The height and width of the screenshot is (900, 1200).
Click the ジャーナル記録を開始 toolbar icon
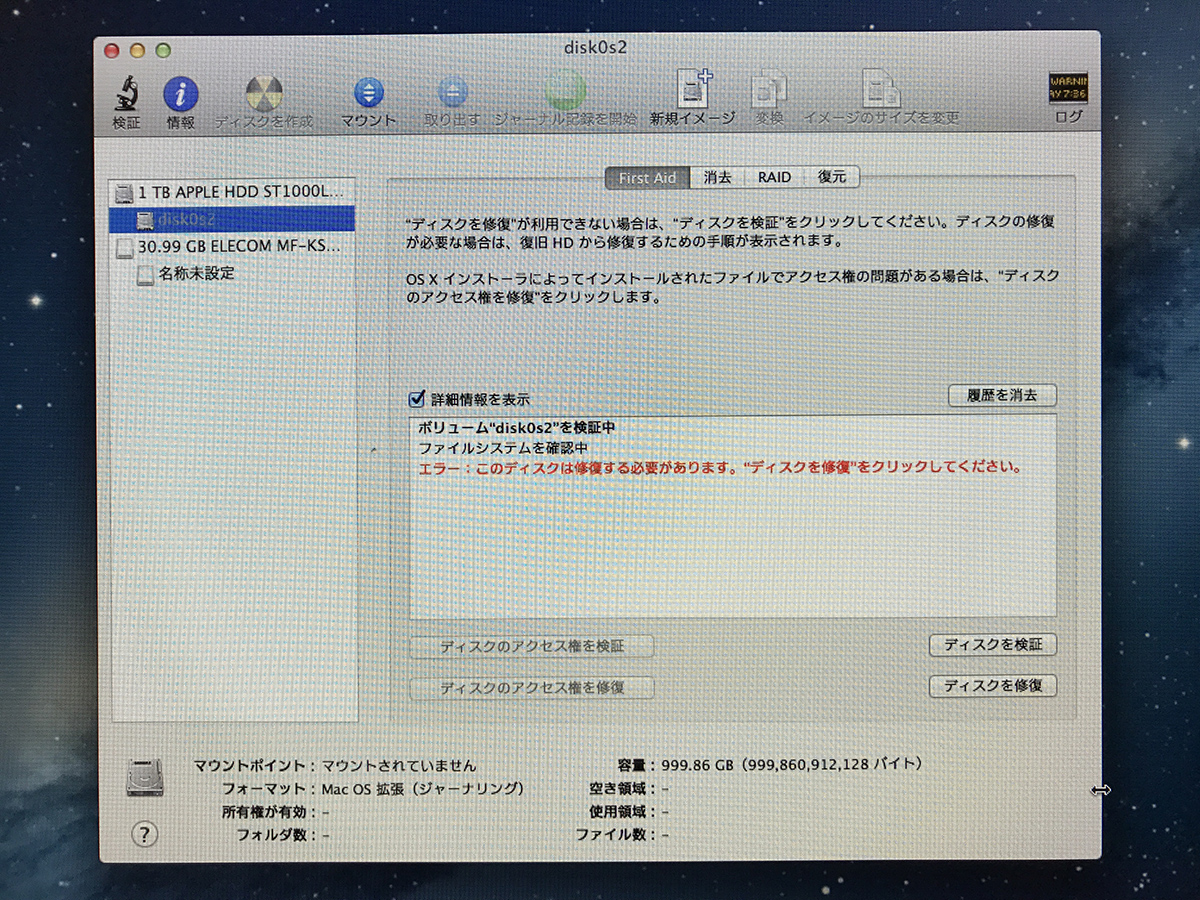[x=565, y=92]
